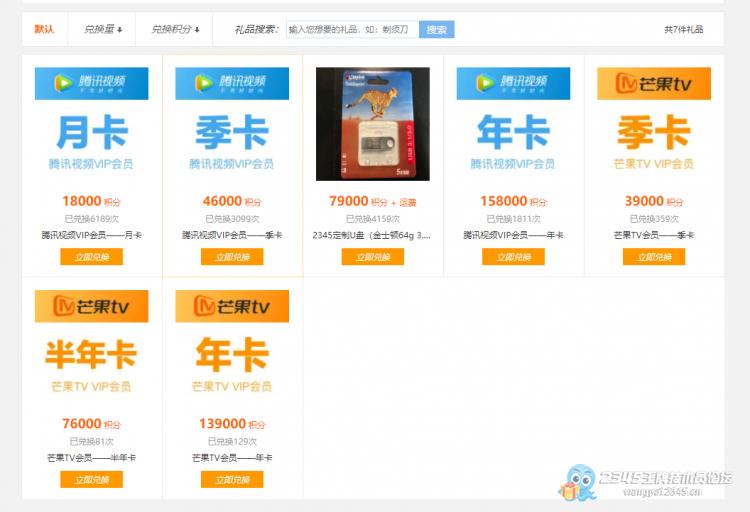This screenshot has height=512, width=750.
Task: Redeem the 46000 积分 季卡 with 立即兑换
Action: pos(232,256)
